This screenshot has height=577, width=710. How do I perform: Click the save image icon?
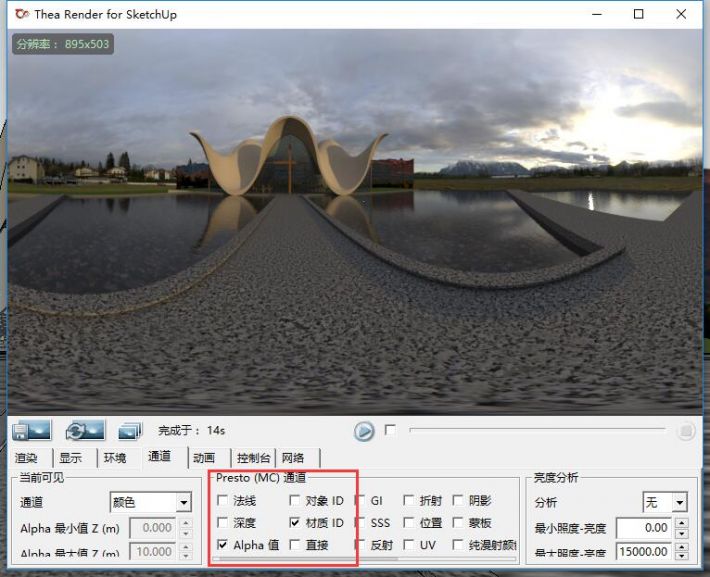(x=32, y=430)
